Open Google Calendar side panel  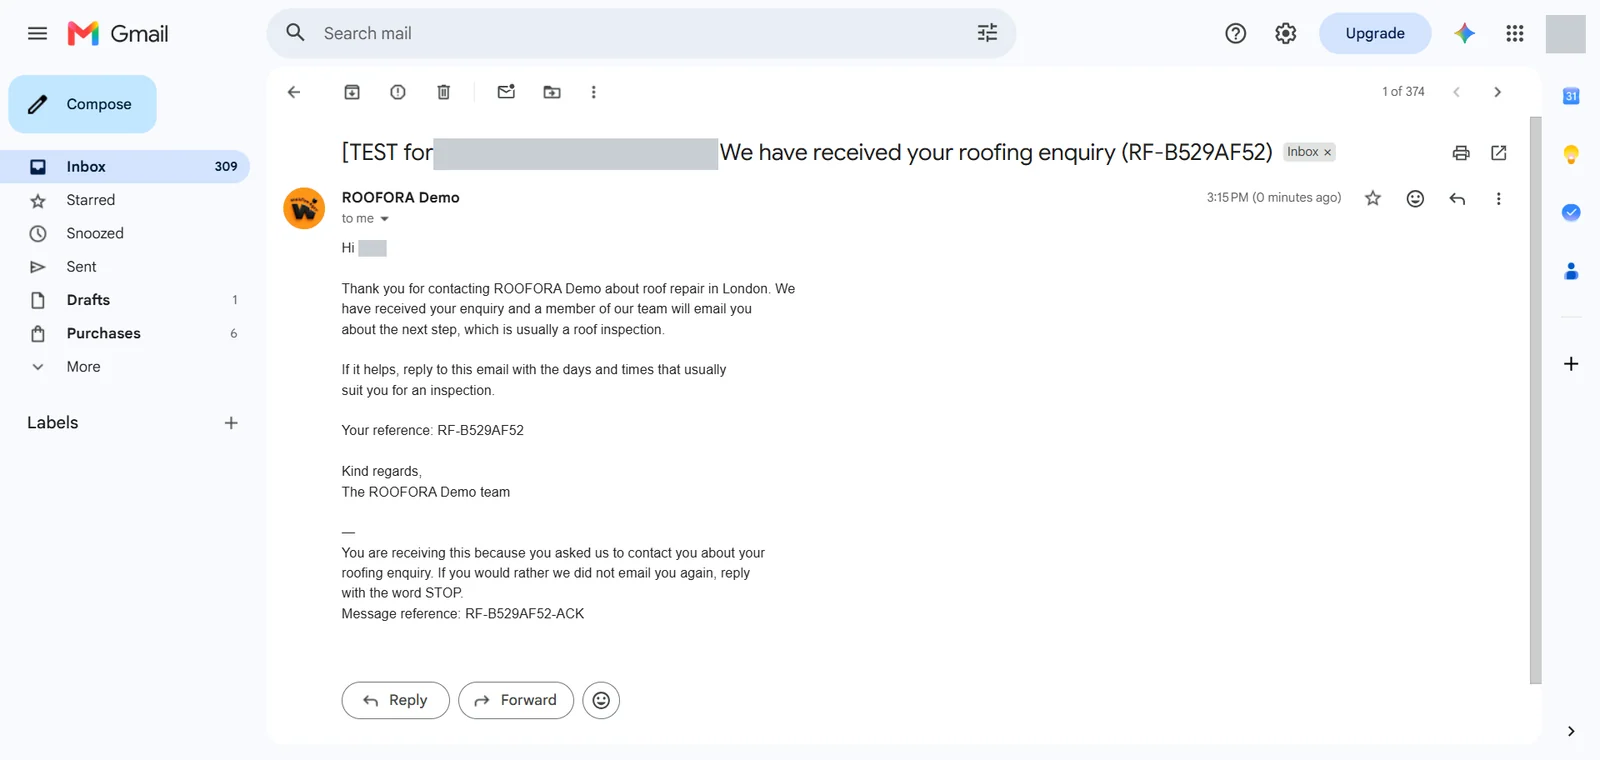[x=1571, y=96]
